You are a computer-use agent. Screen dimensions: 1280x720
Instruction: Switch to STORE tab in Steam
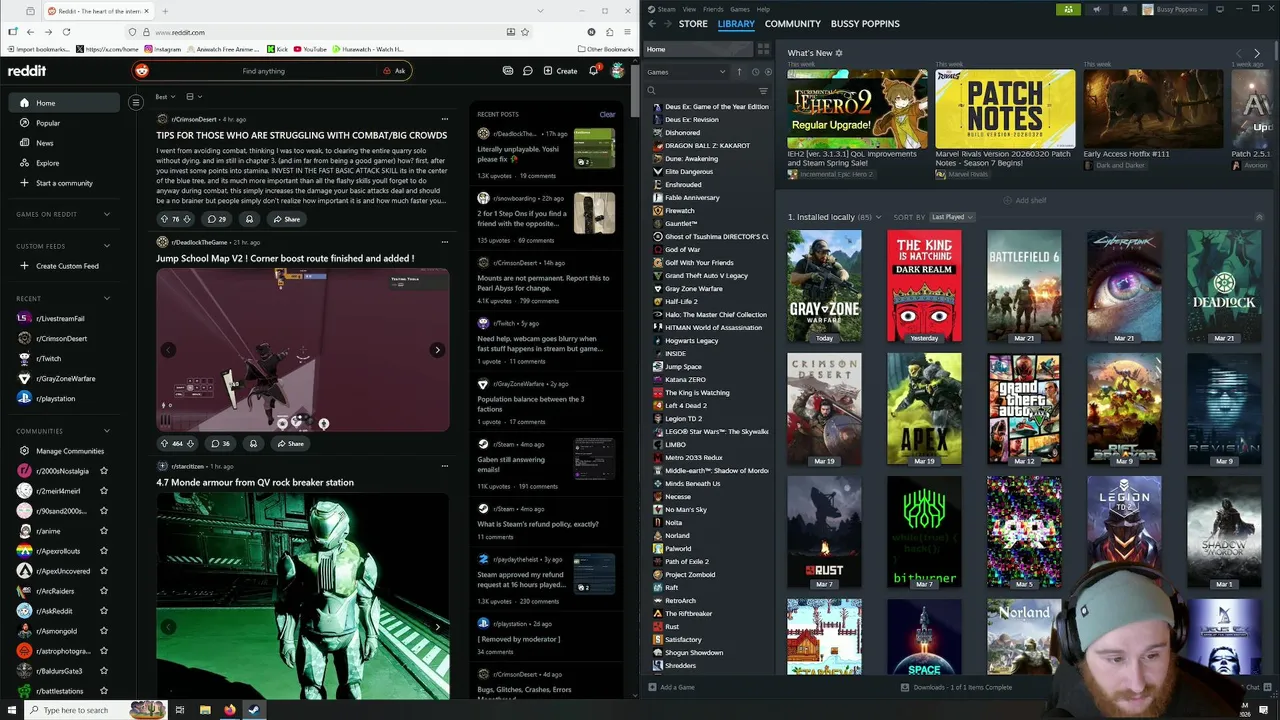[693, 24]
